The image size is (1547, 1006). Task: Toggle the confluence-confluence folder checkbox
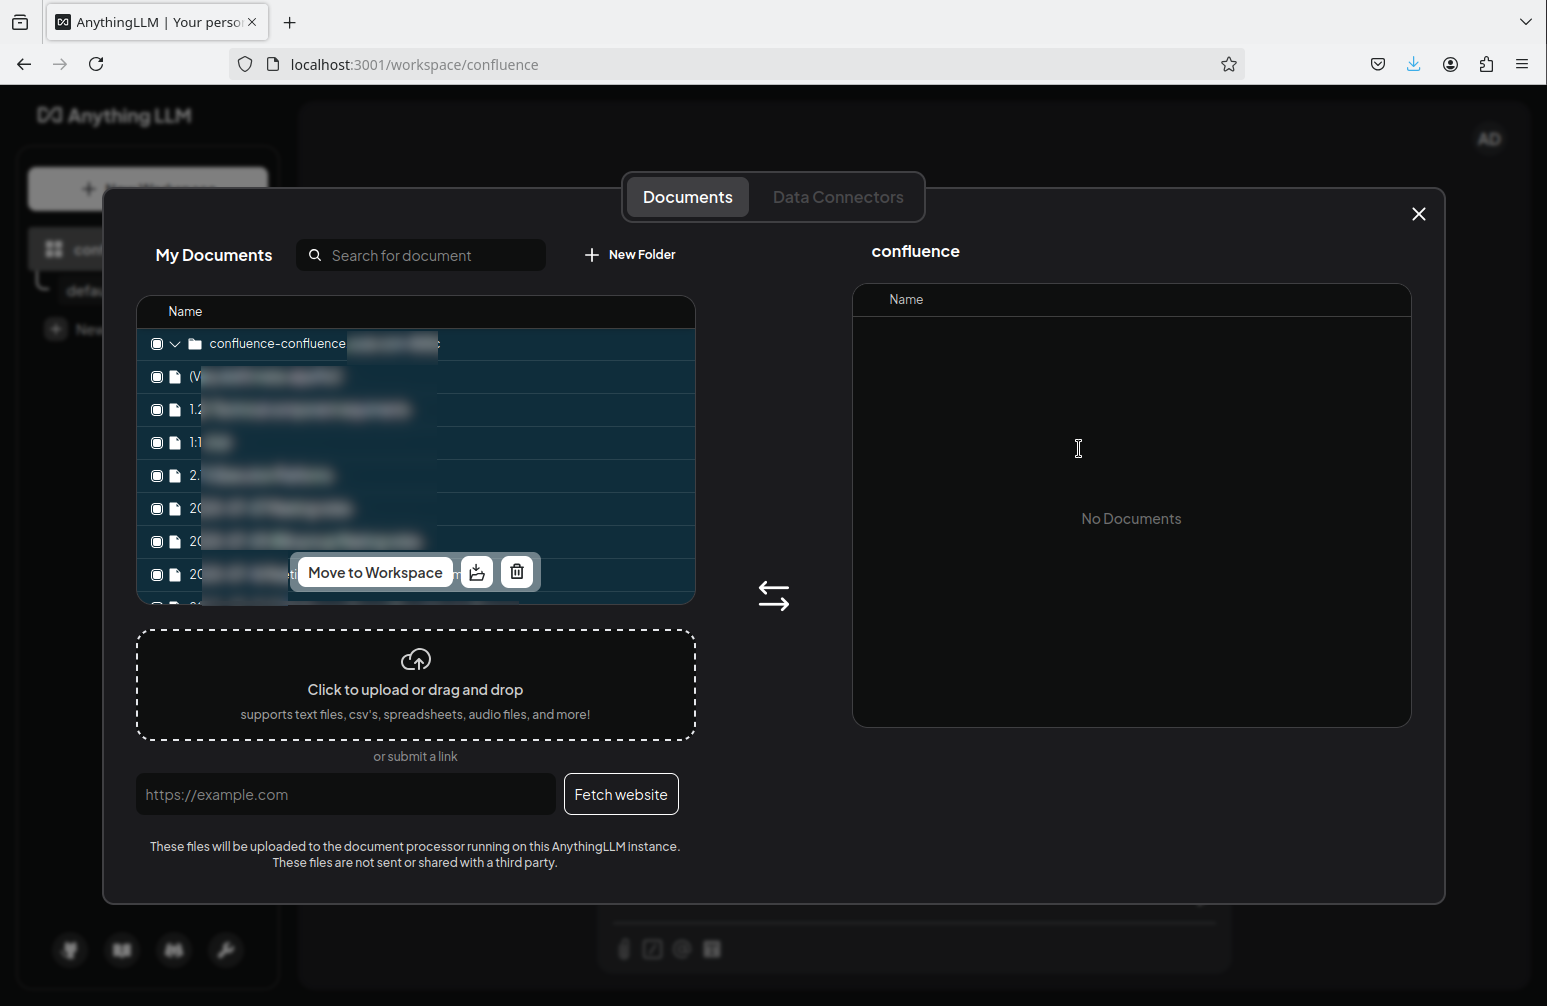tap(157, 344)
